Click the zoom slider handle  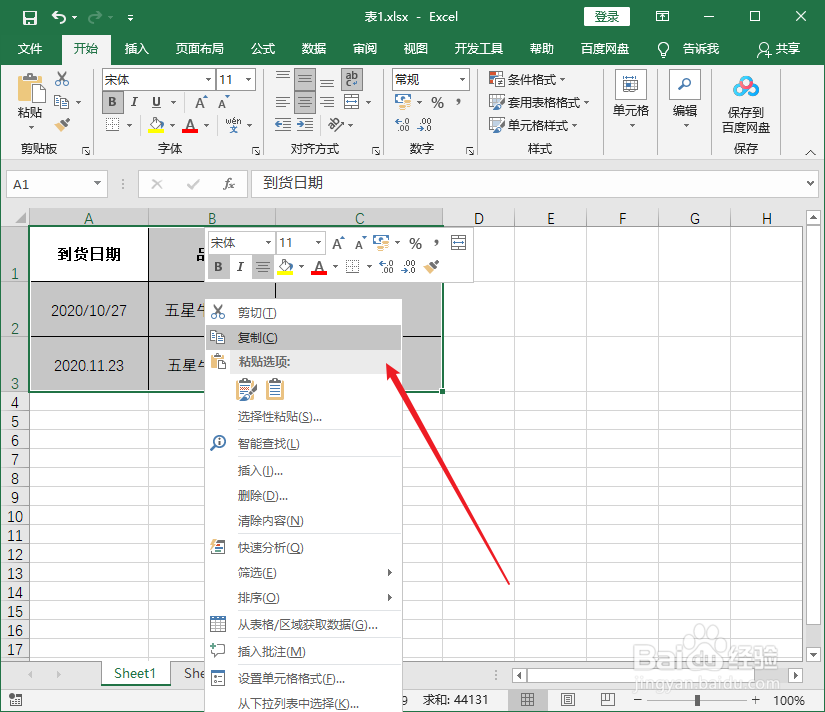[x=697, y=700]
